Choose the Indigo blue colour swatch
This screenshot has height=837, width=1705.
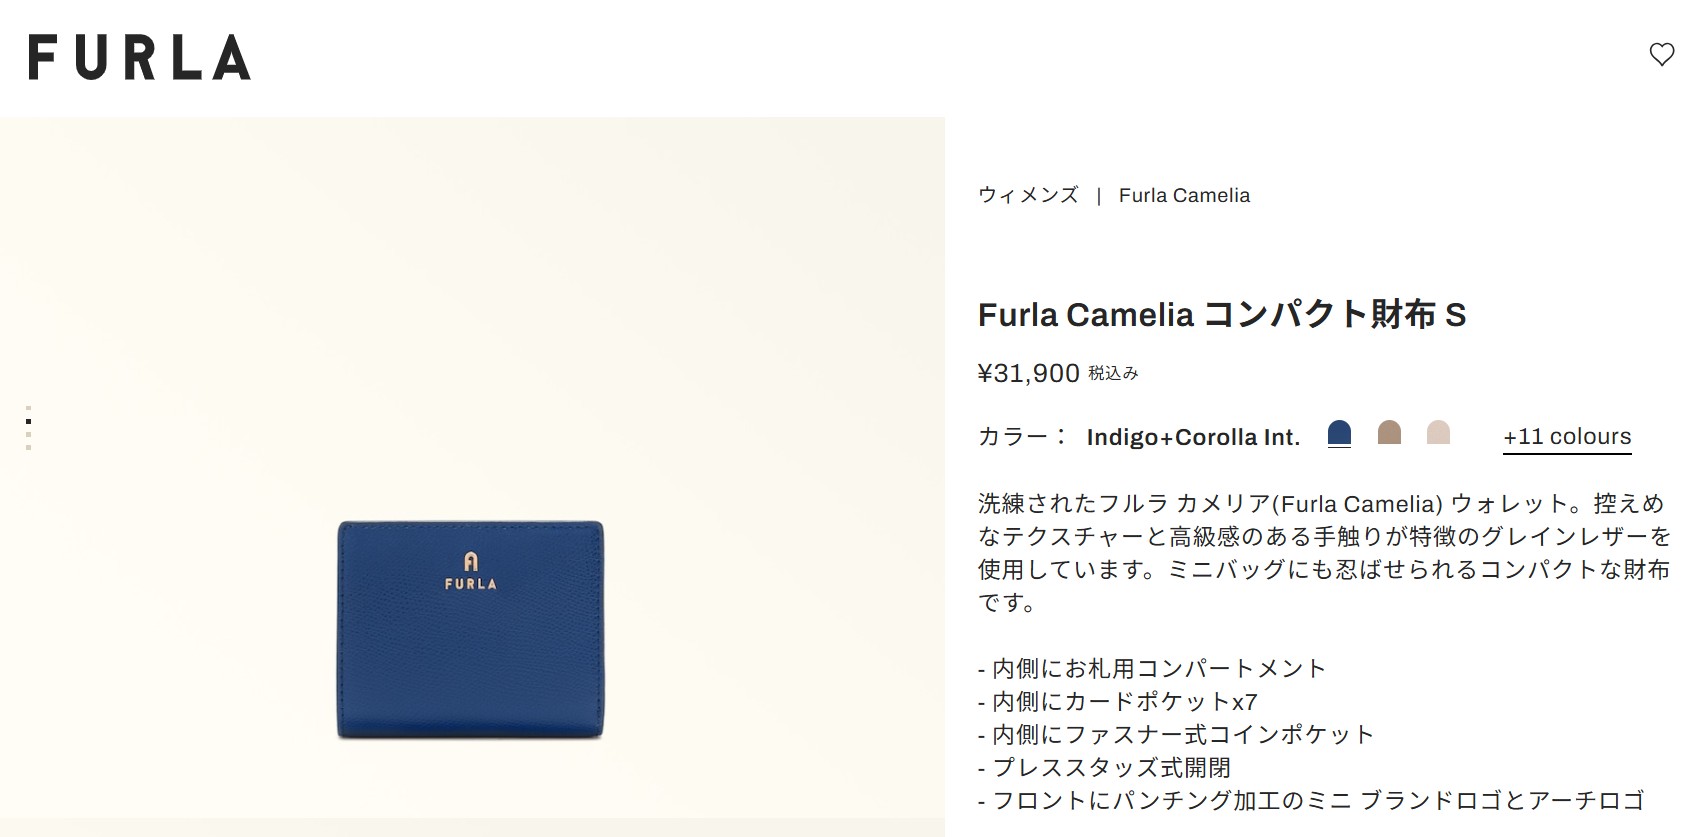coord(1339,433)
